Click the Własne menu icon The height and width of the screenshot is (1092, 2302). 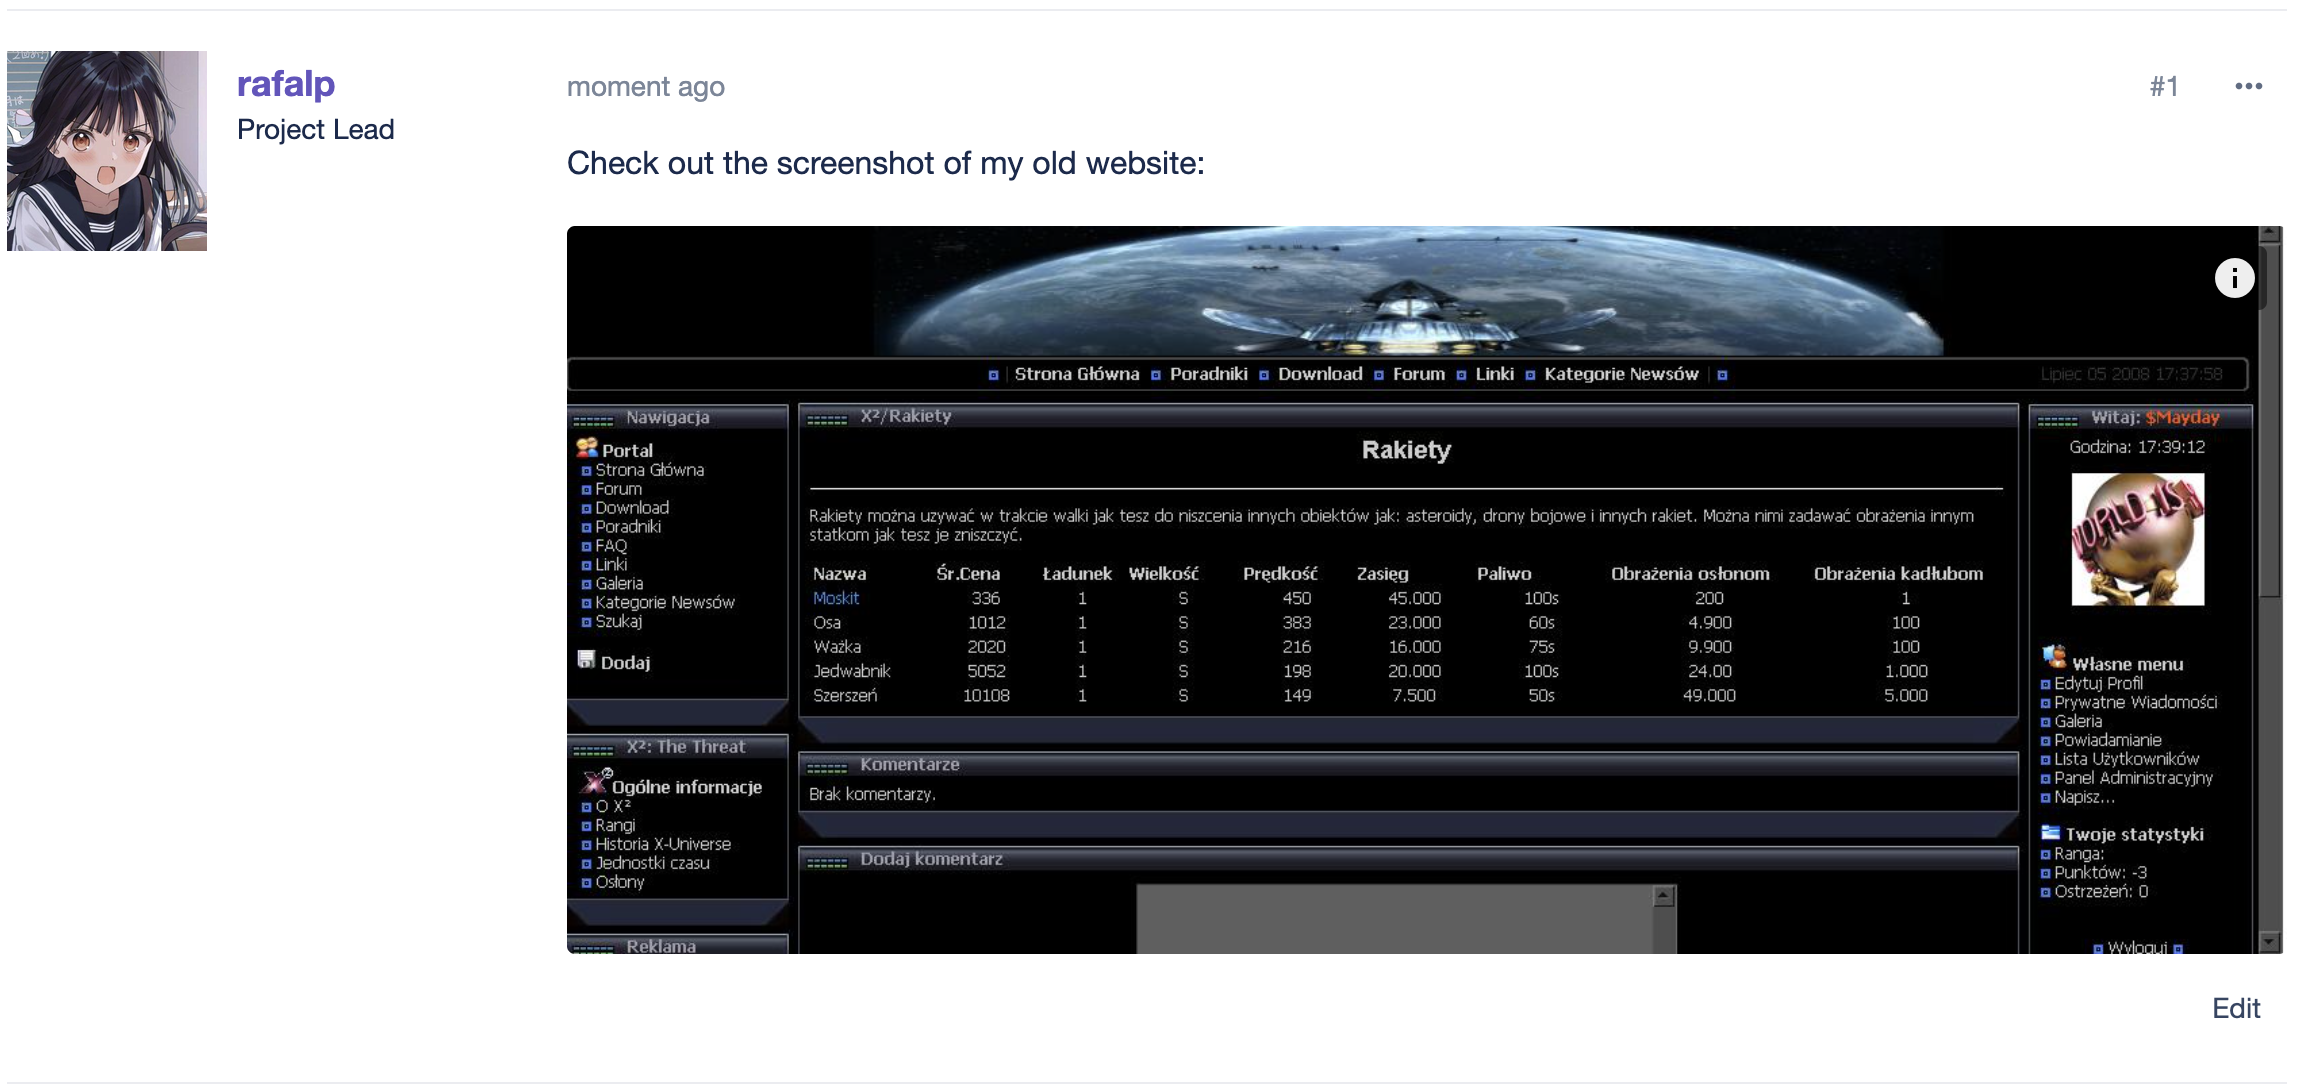click(x=2054, y=657)
